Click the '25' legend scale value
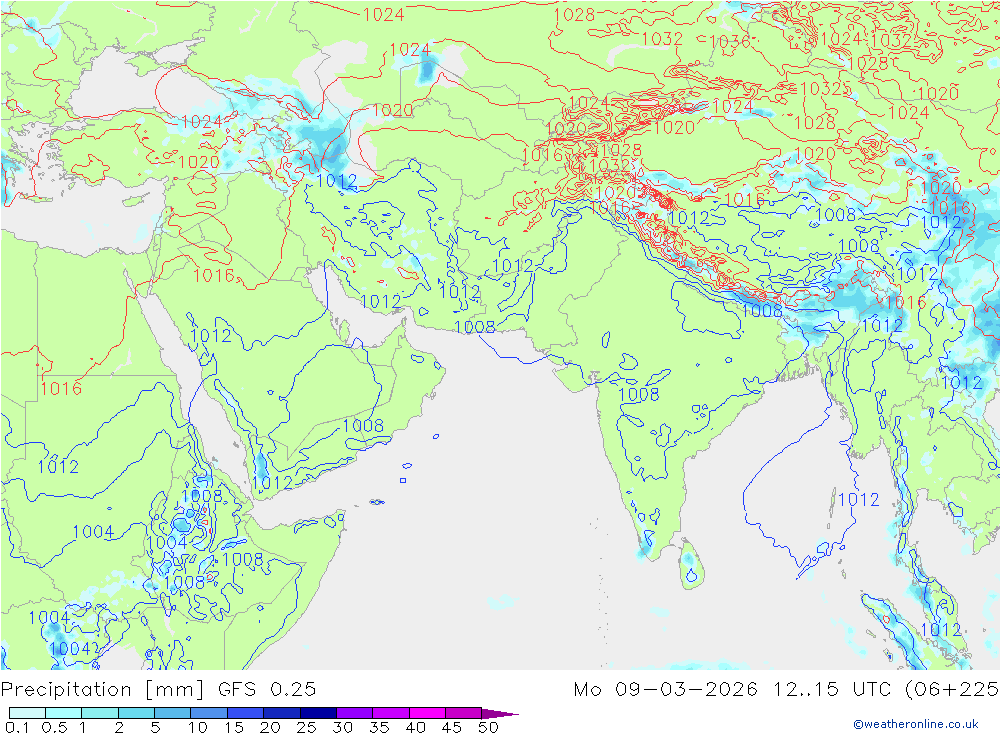Image resolution: width=1000 pixels, height=733 pixels. pyautogui.click(x=307, y=727)
